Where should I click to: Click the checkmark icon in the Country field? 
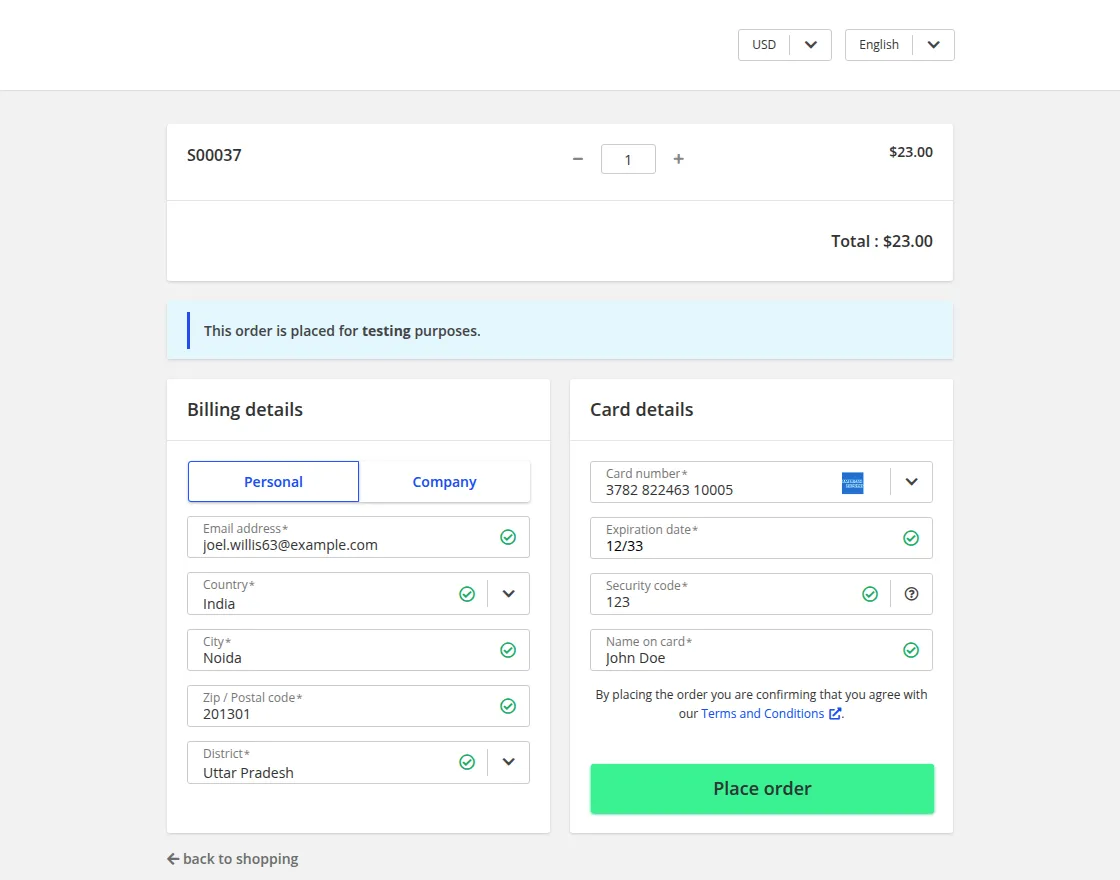[467, 593]
